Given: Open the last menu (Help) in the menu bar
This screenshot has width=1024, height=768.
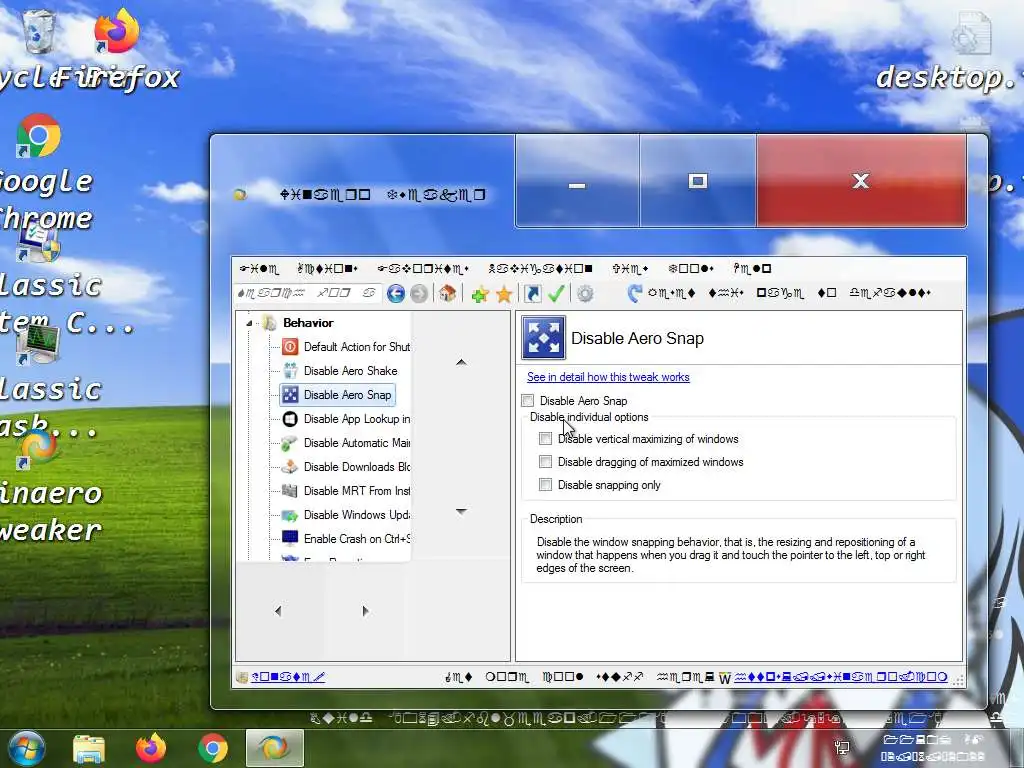Looking at the screenshot, I should [752, 268].
